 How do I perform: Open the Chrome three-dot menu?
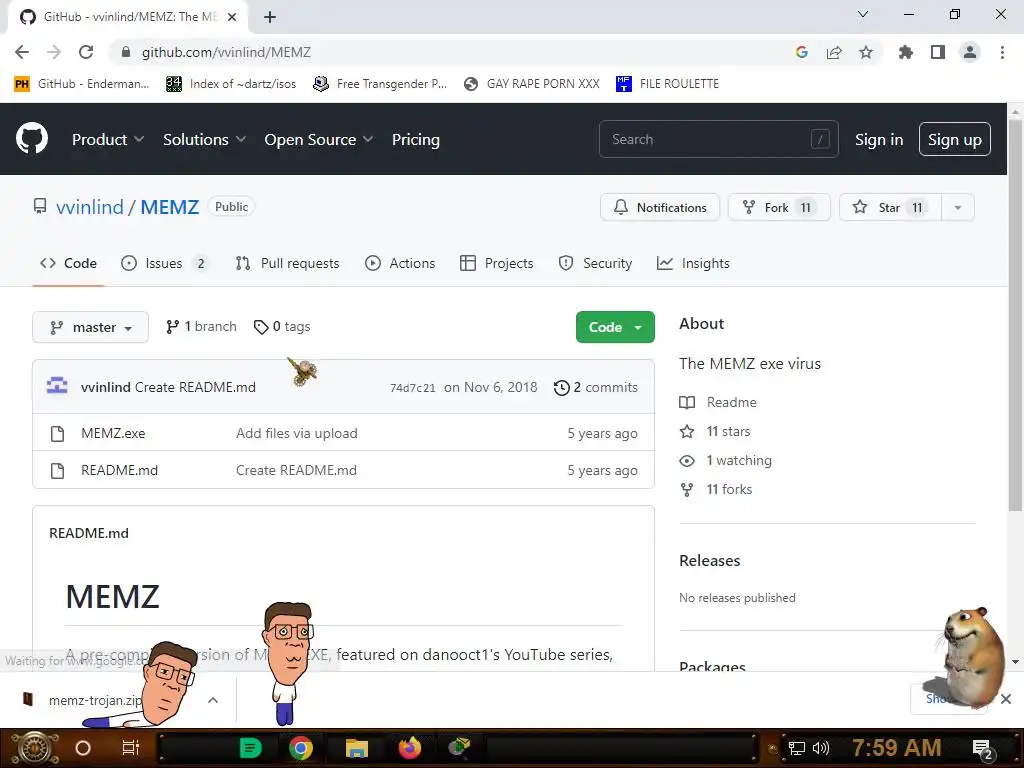[1002, 52]
